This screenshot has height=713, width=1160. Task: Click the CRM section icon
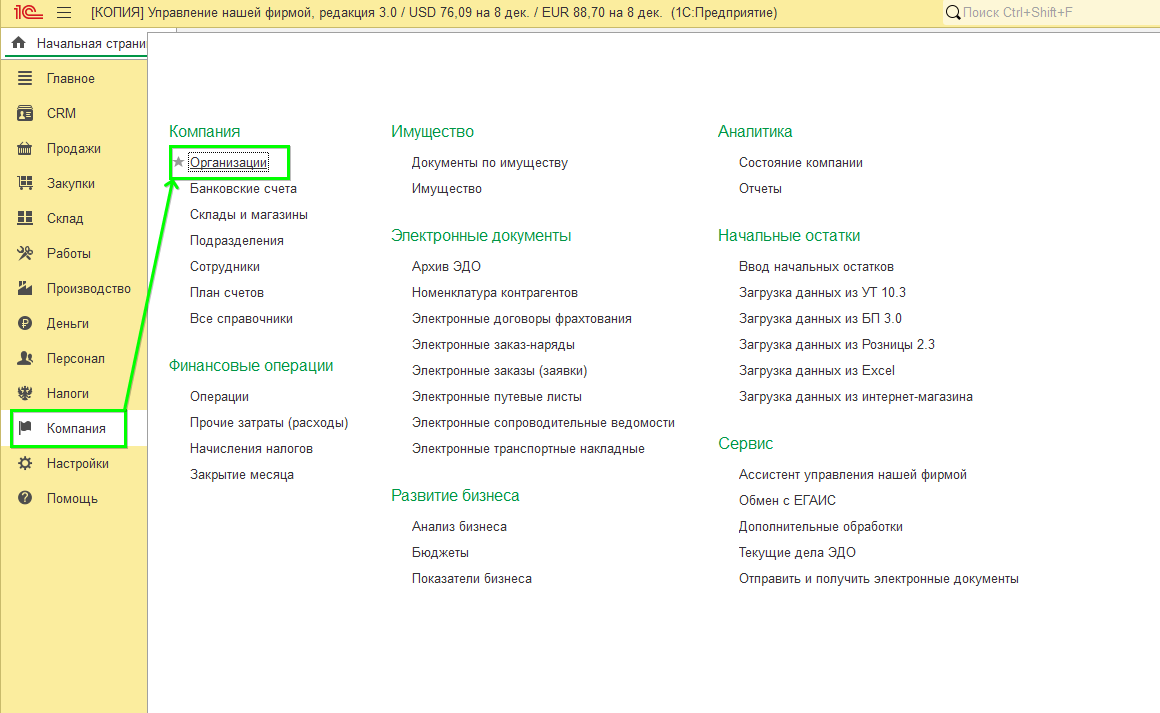(x=26, y=114)
